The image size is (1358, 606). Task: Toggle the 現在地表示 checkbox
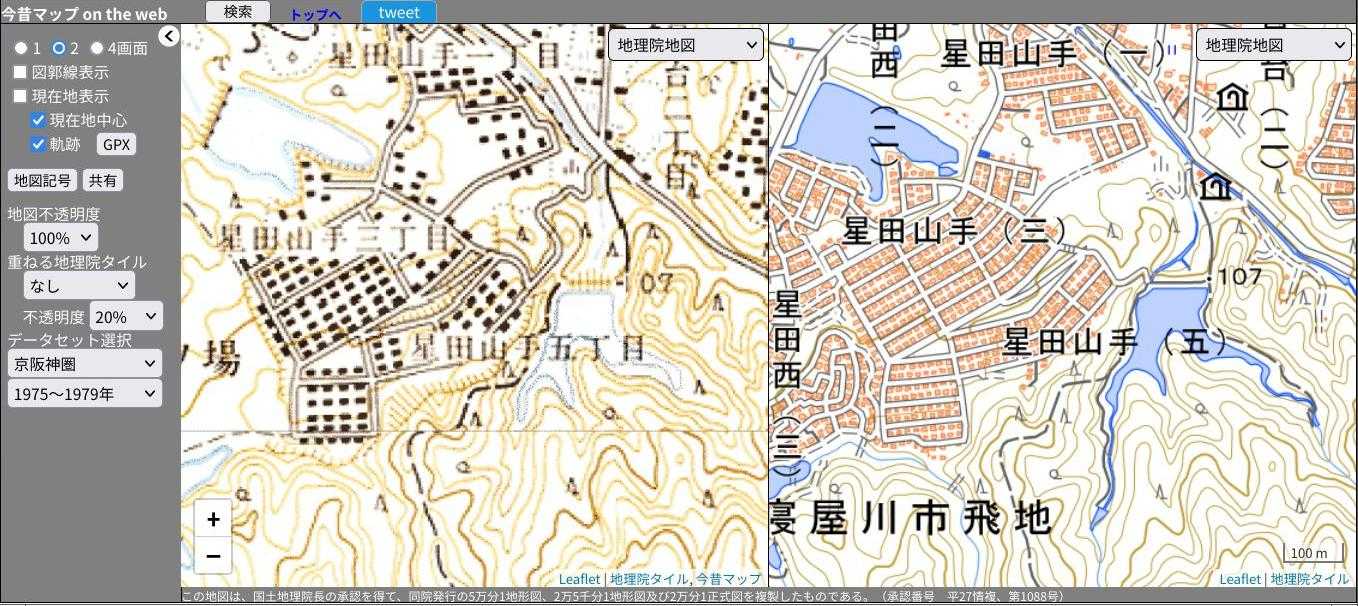(20, 96)
